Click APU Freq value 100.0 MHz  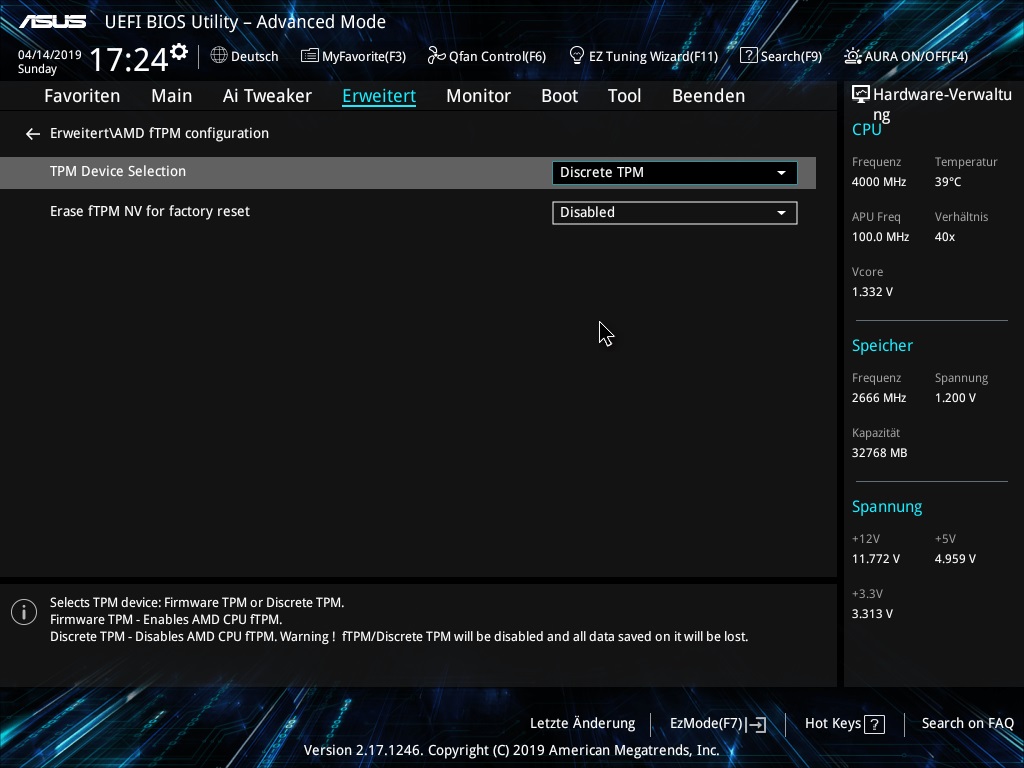[880, 237]
